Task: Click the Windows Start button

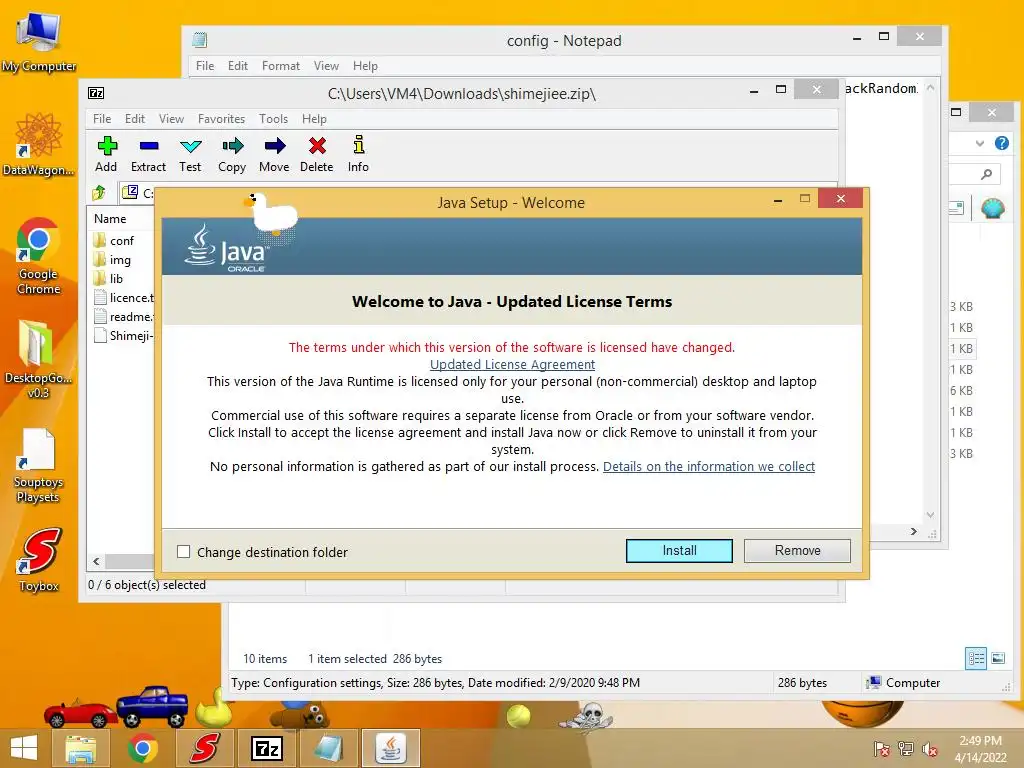Action: (x=24, y=748)
